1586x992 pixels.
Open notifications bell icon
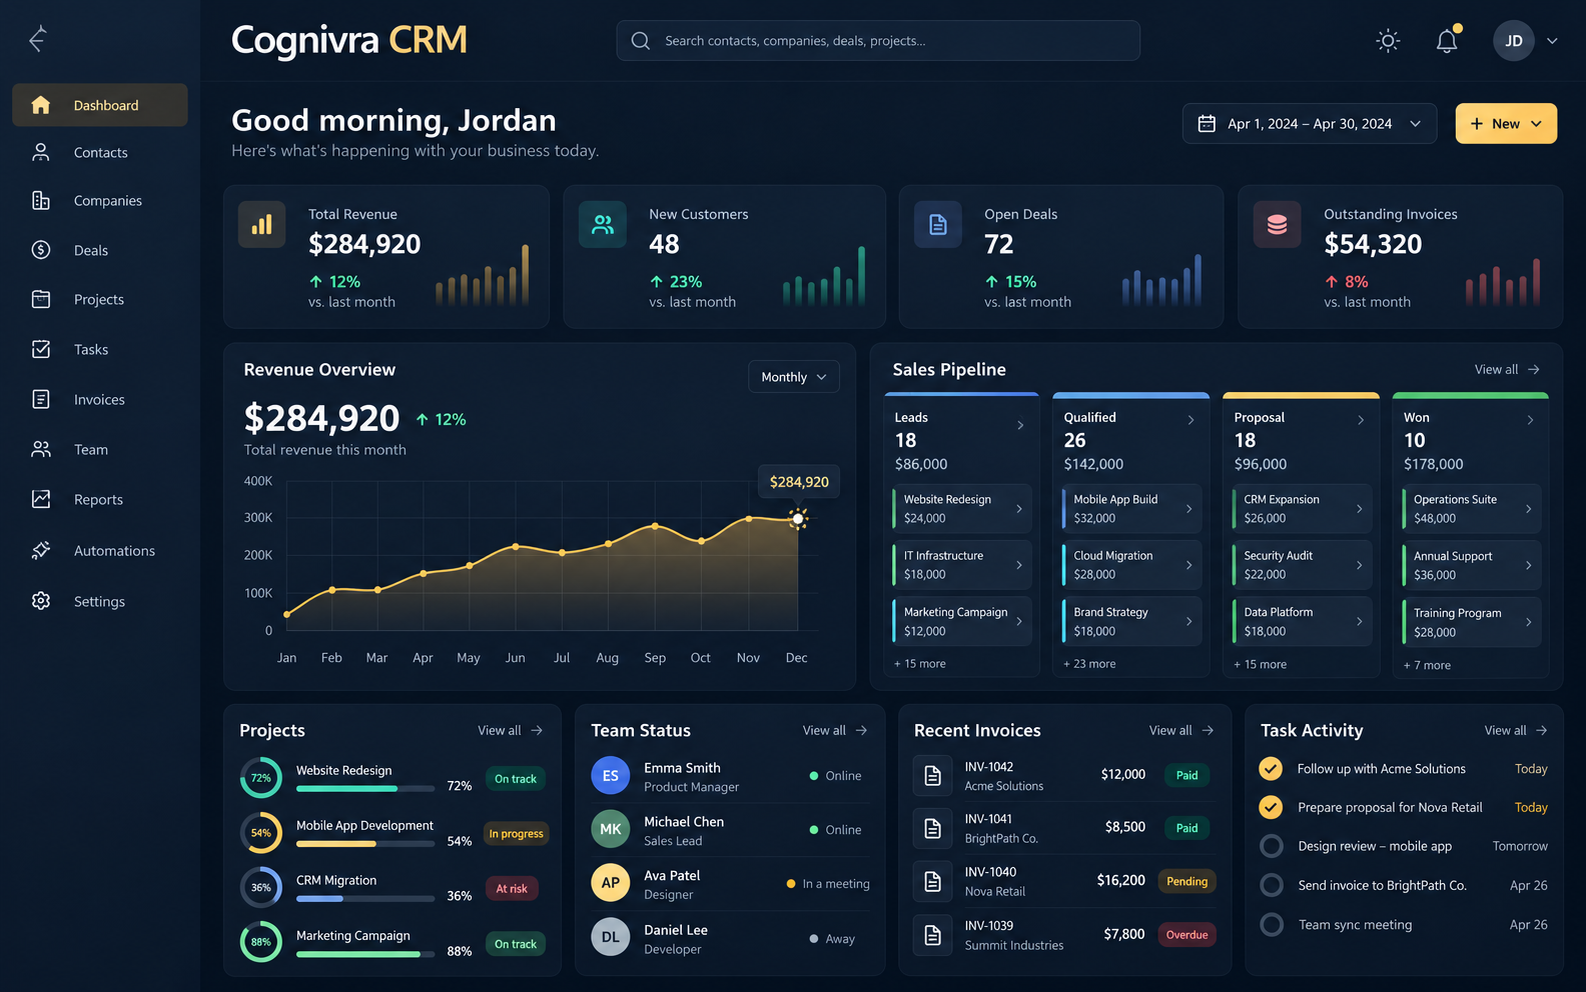[x=1446, y=41]
